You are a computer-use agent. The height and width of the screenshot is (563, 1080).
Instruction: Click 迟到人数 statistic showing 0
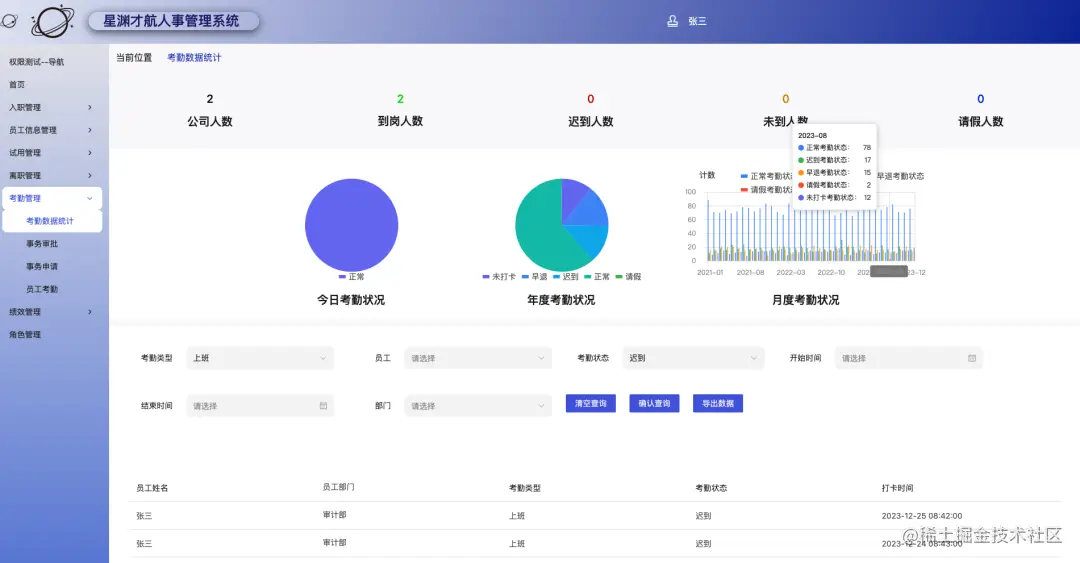click(590, 110)
